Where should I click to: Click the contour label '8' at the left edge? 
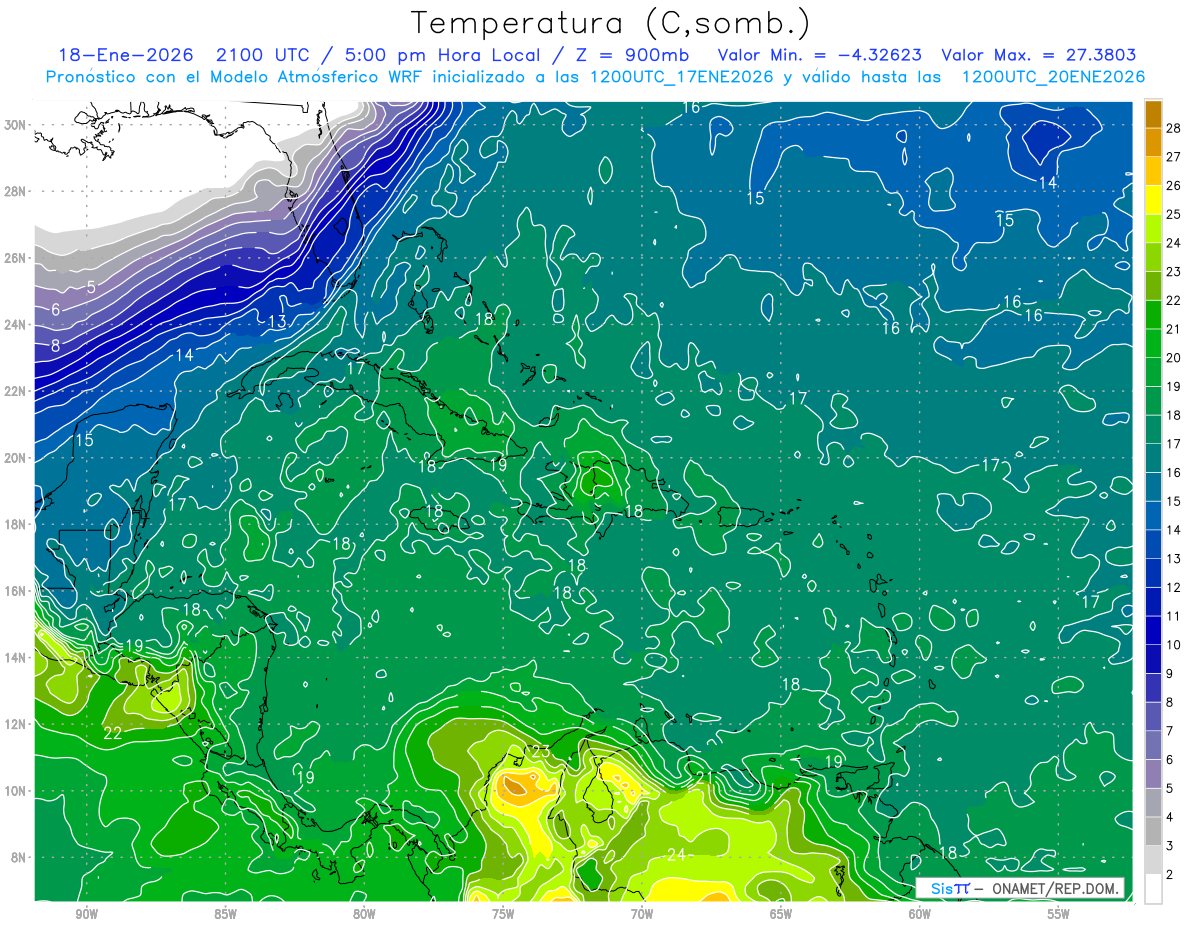[56, 345]
